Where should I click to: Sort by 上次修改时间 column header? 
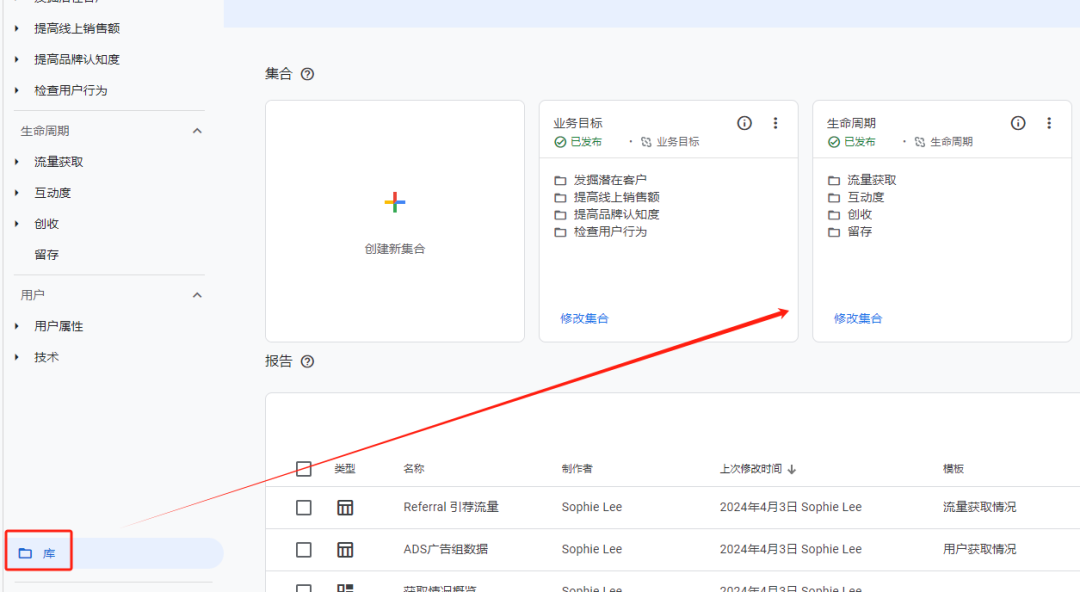click(751, 469)
